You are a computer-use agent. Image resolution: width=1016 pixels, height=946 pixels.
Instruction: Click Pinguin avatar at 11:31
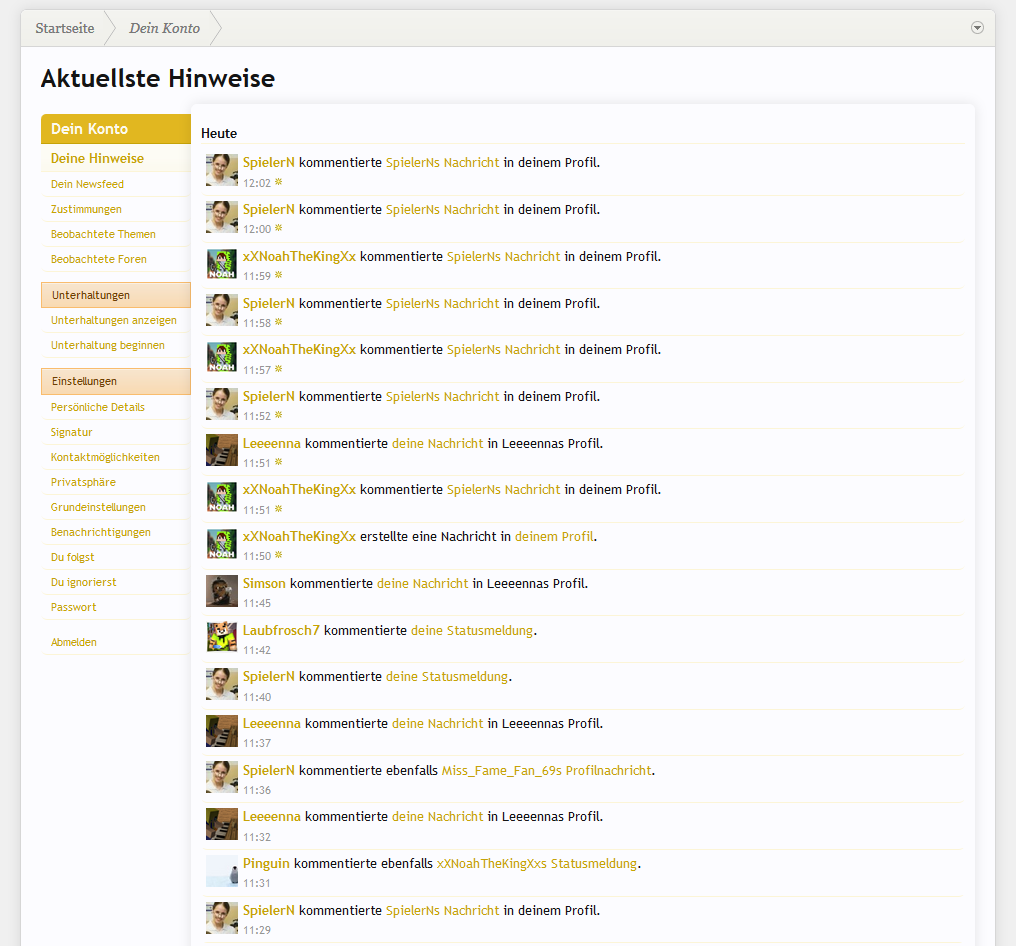click(222, 871)
